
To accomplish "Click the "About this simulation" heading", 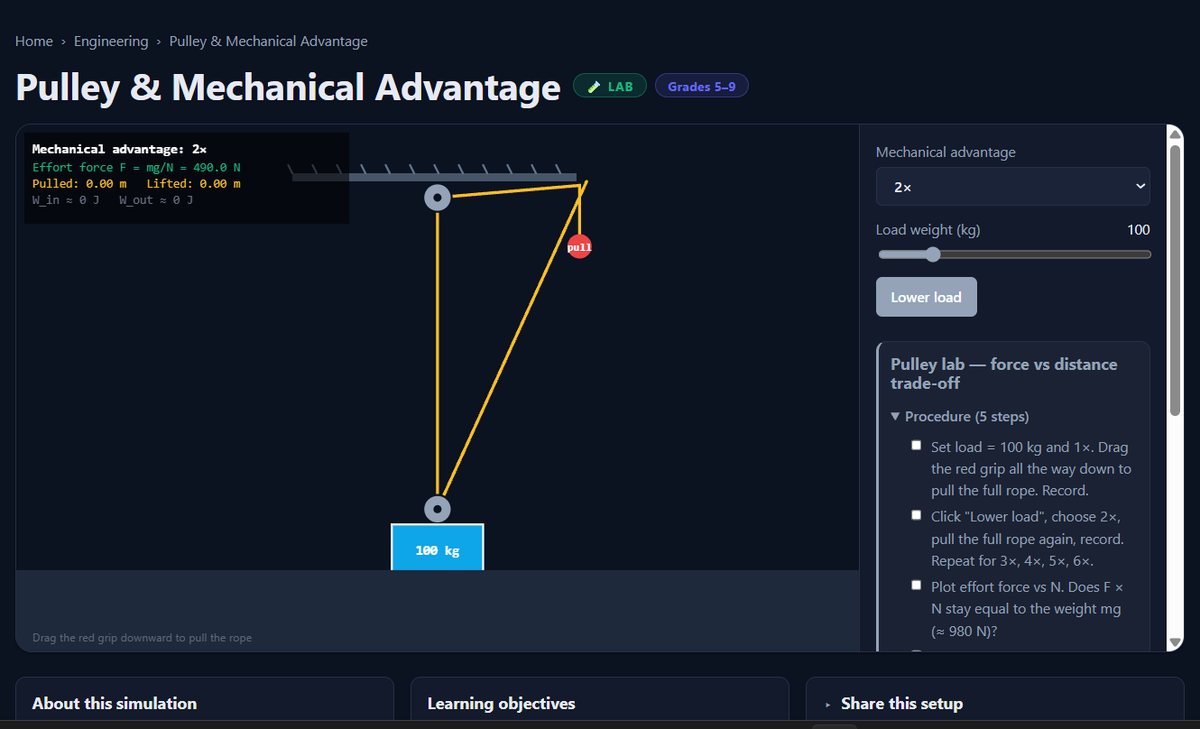I will [114, 704].
